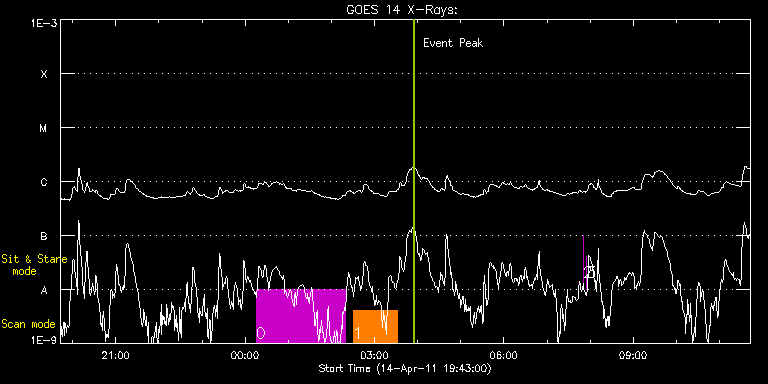The height and width of the screenshot is (384, 768).
Task: Click the small magenta marker labeled 2
Action: pos(586,264)
